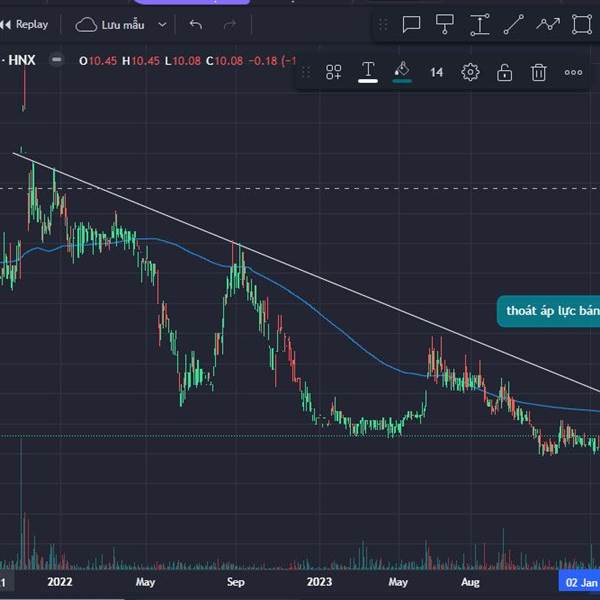Click the 02 Jan date marker
Screen dimensions: 600x600
[579, 582]
